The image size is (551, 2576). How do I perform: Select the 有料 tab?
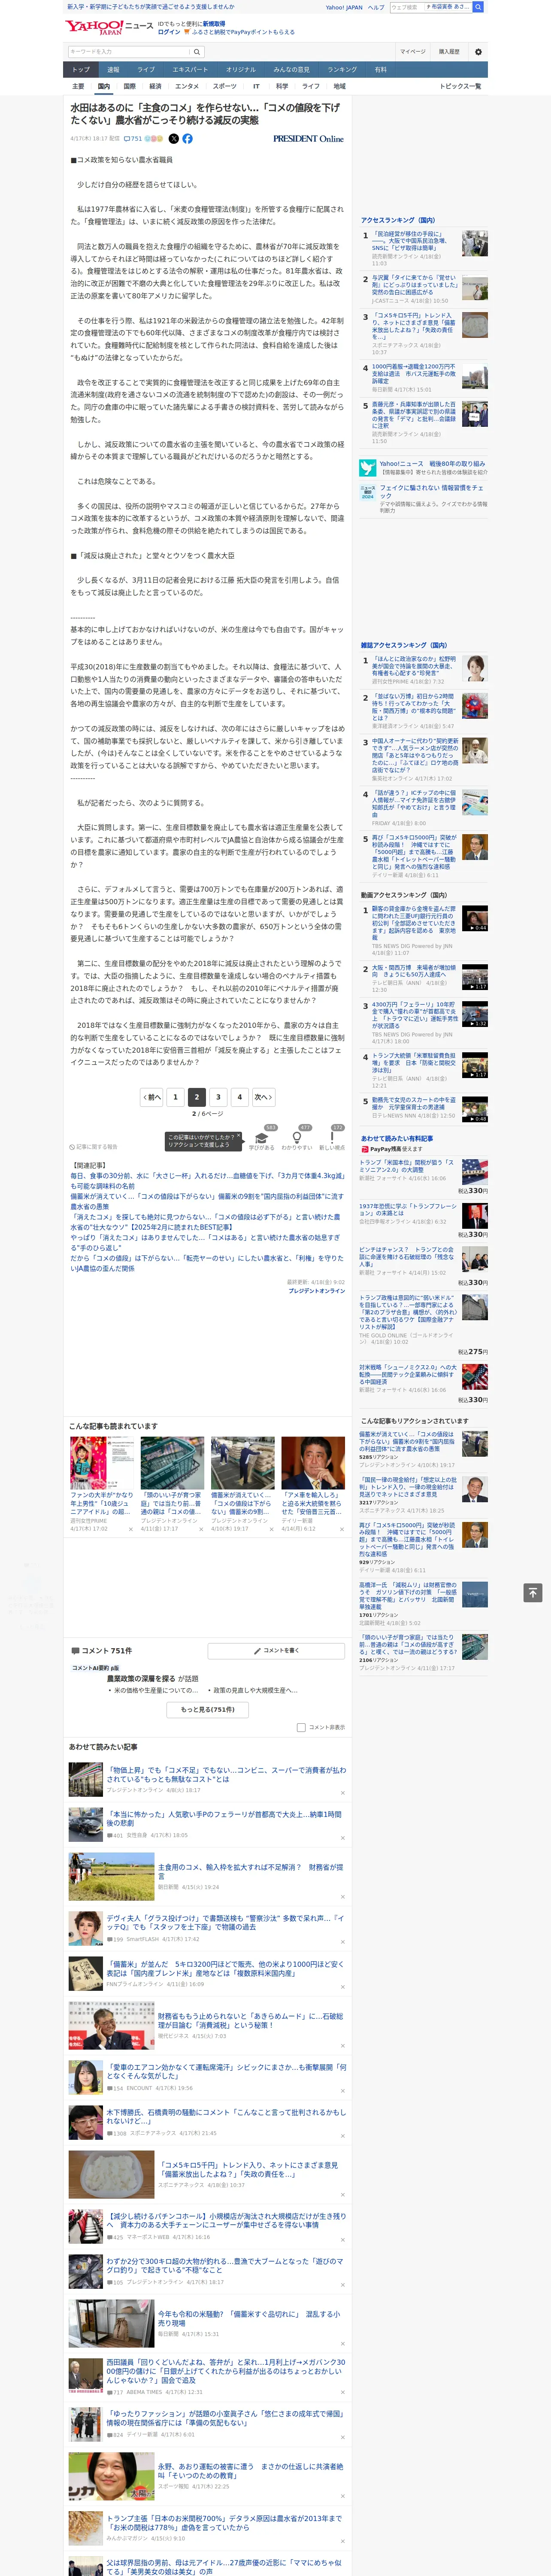point(380,70)
